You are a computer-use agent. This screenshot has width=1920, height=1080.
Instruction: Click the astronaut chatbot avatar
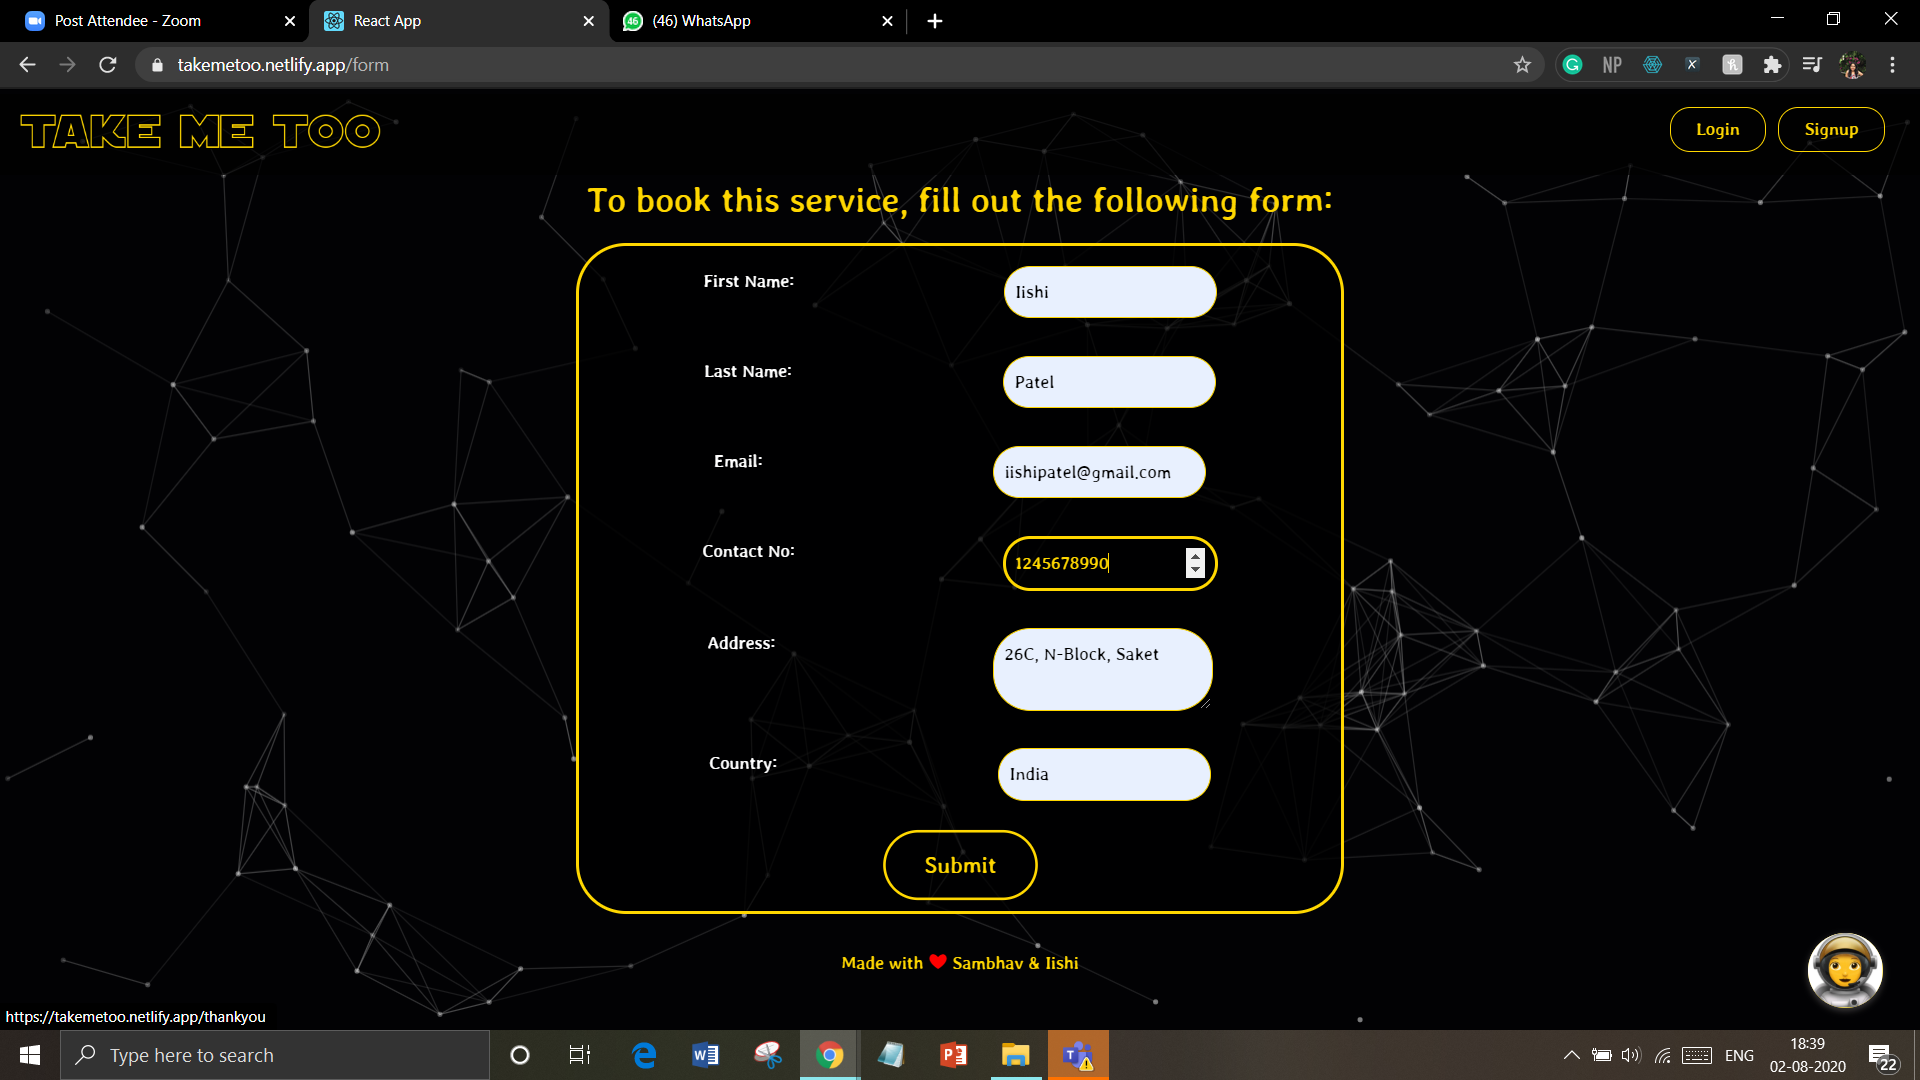pyautogui.click(x=1845, y=970)
